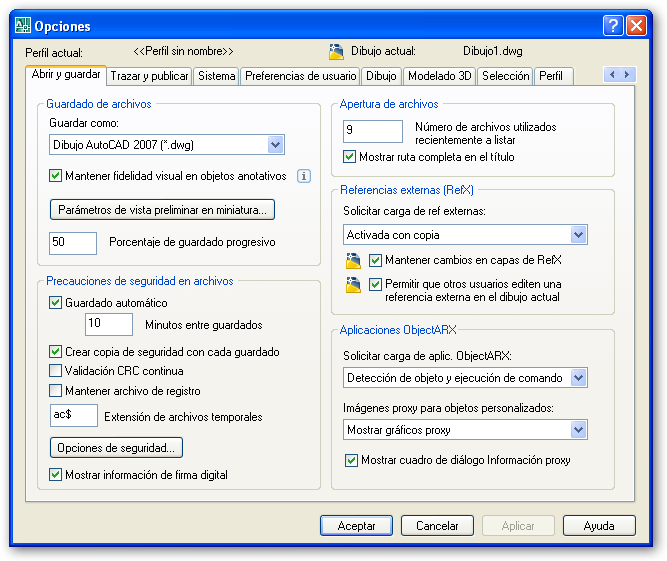
Task: Click the Dibujo1.dwg file name text
Action: tap(493, 51)
